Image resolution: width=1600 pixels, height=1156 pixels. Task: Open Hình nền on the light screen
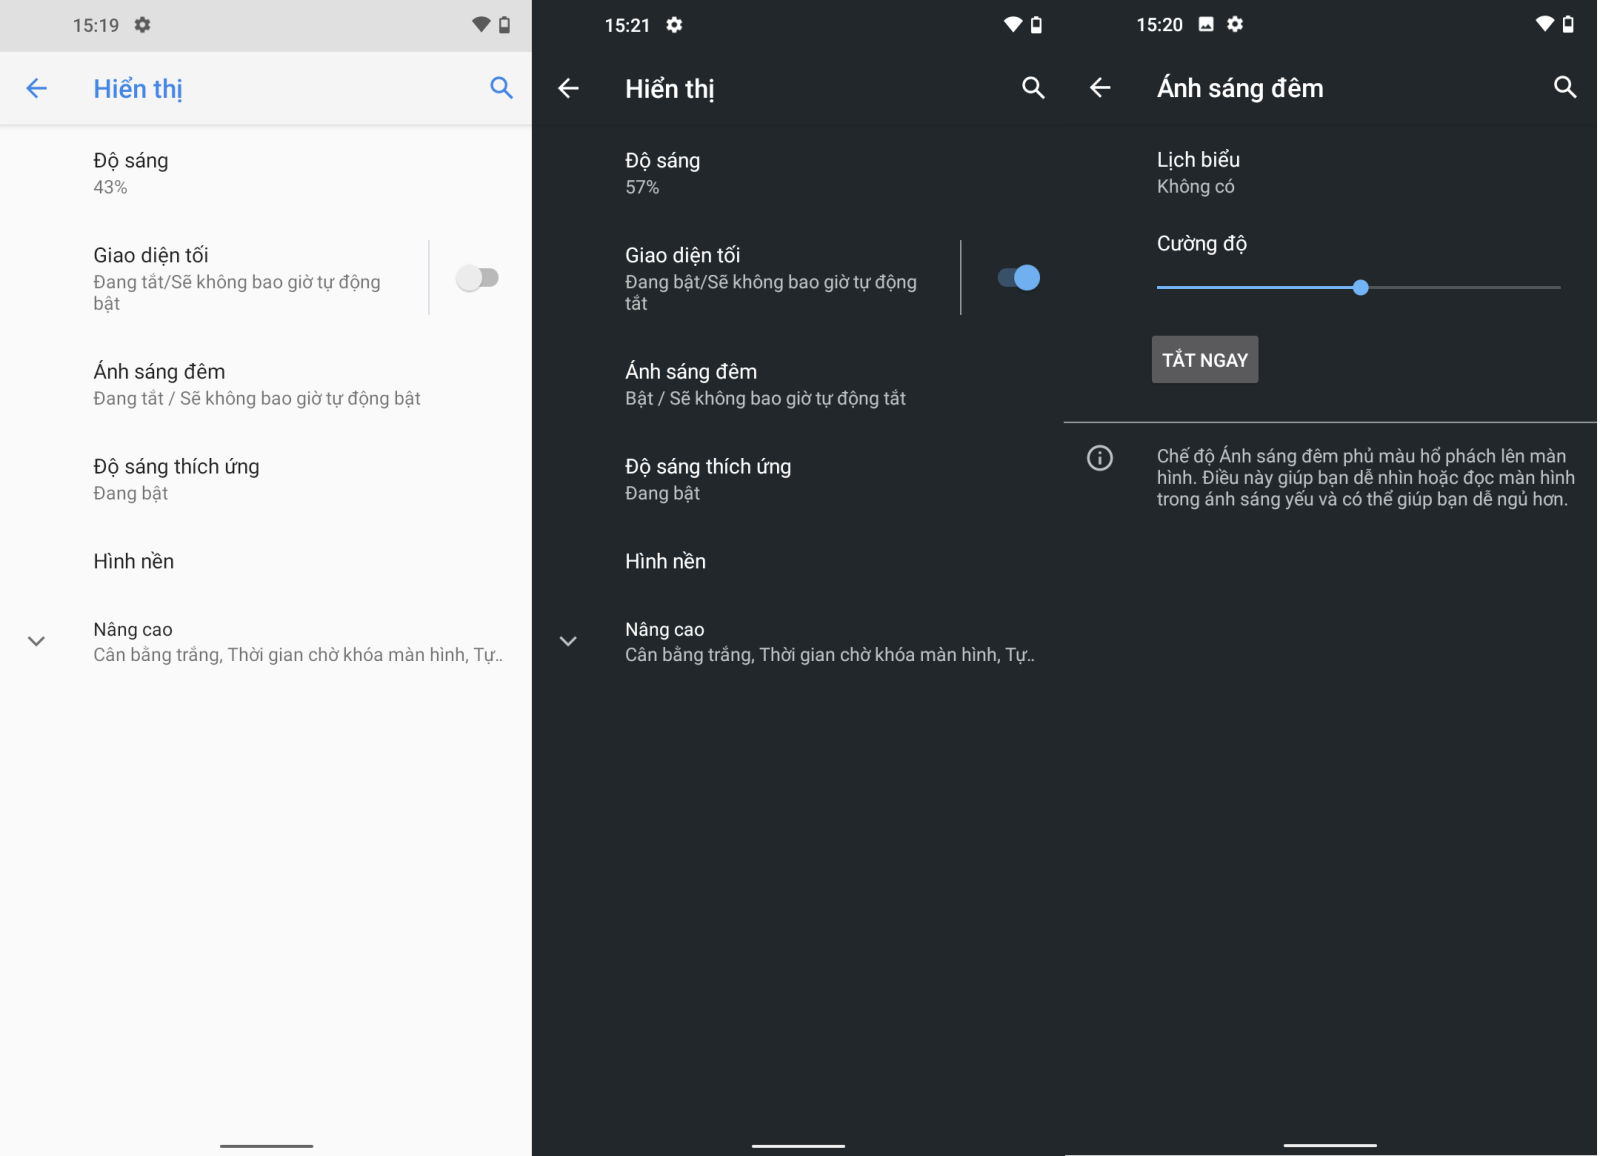266,561
